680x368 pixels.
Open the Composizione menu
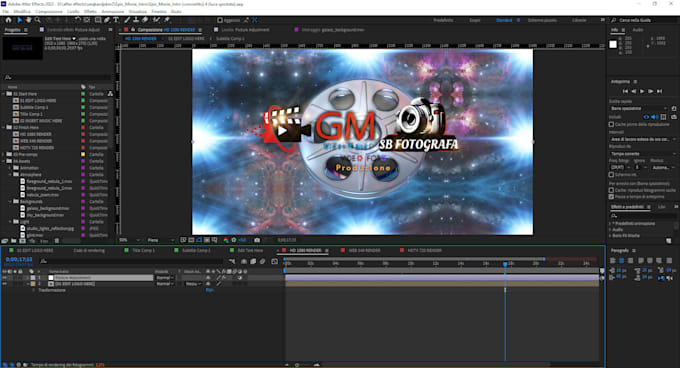click(49, 12)
